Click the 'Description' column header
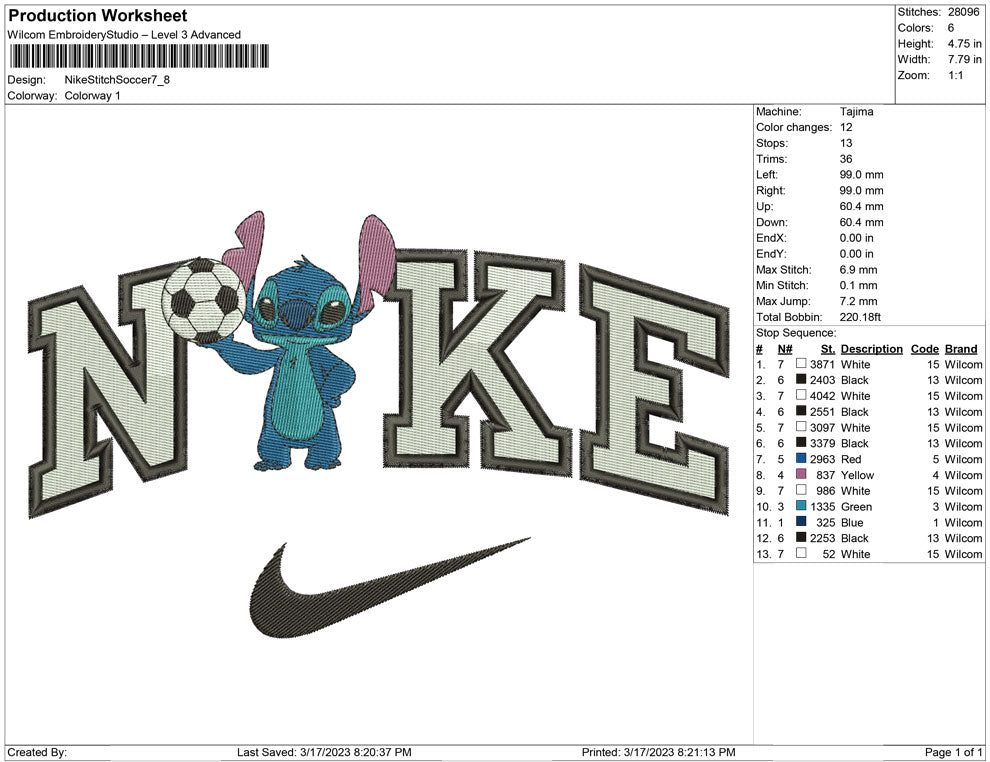Screen dimensions: 990x762 coord(871,348)
